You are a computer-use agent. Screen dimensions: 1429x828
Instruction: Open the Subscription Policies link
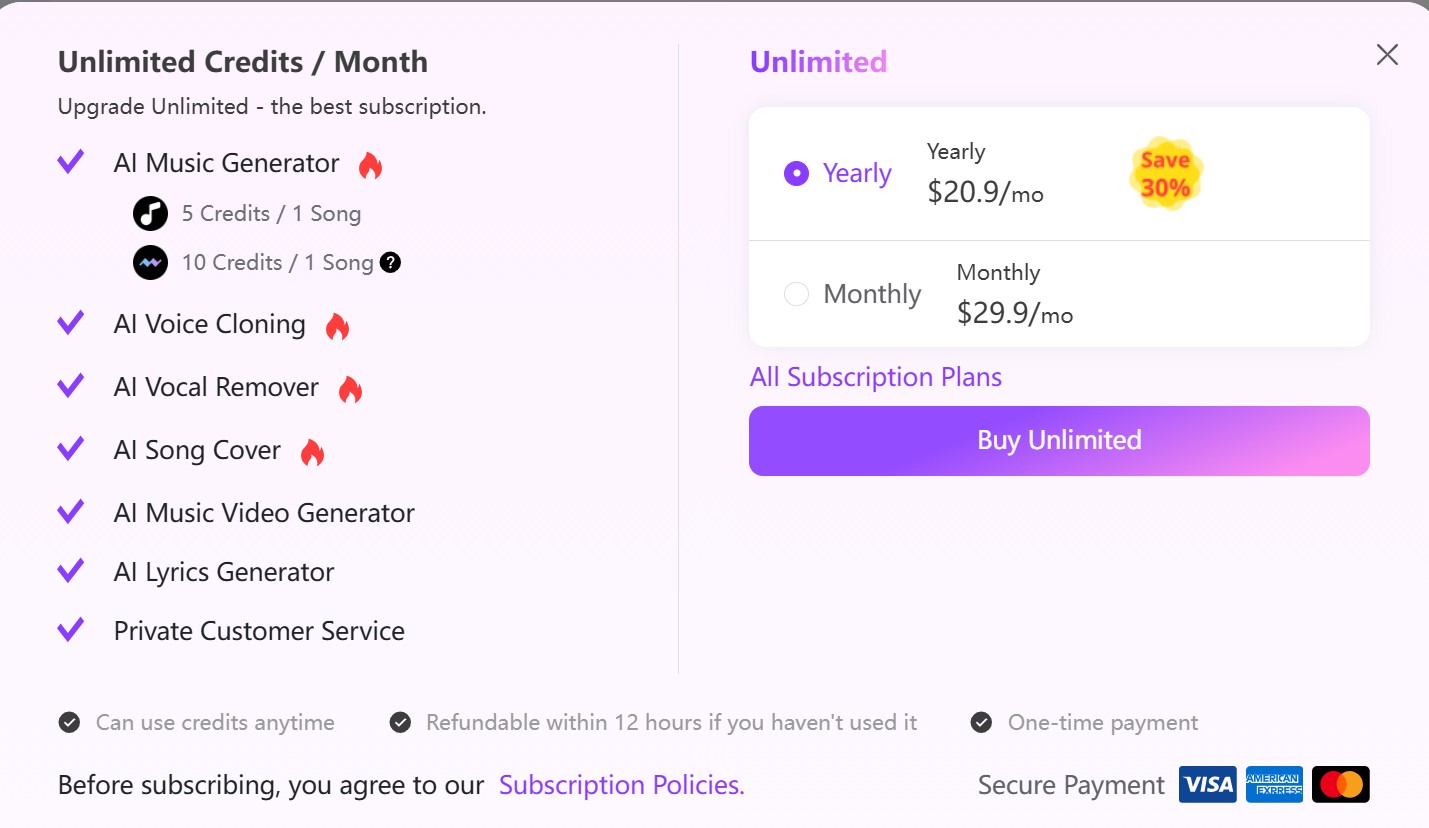[622, 785]
